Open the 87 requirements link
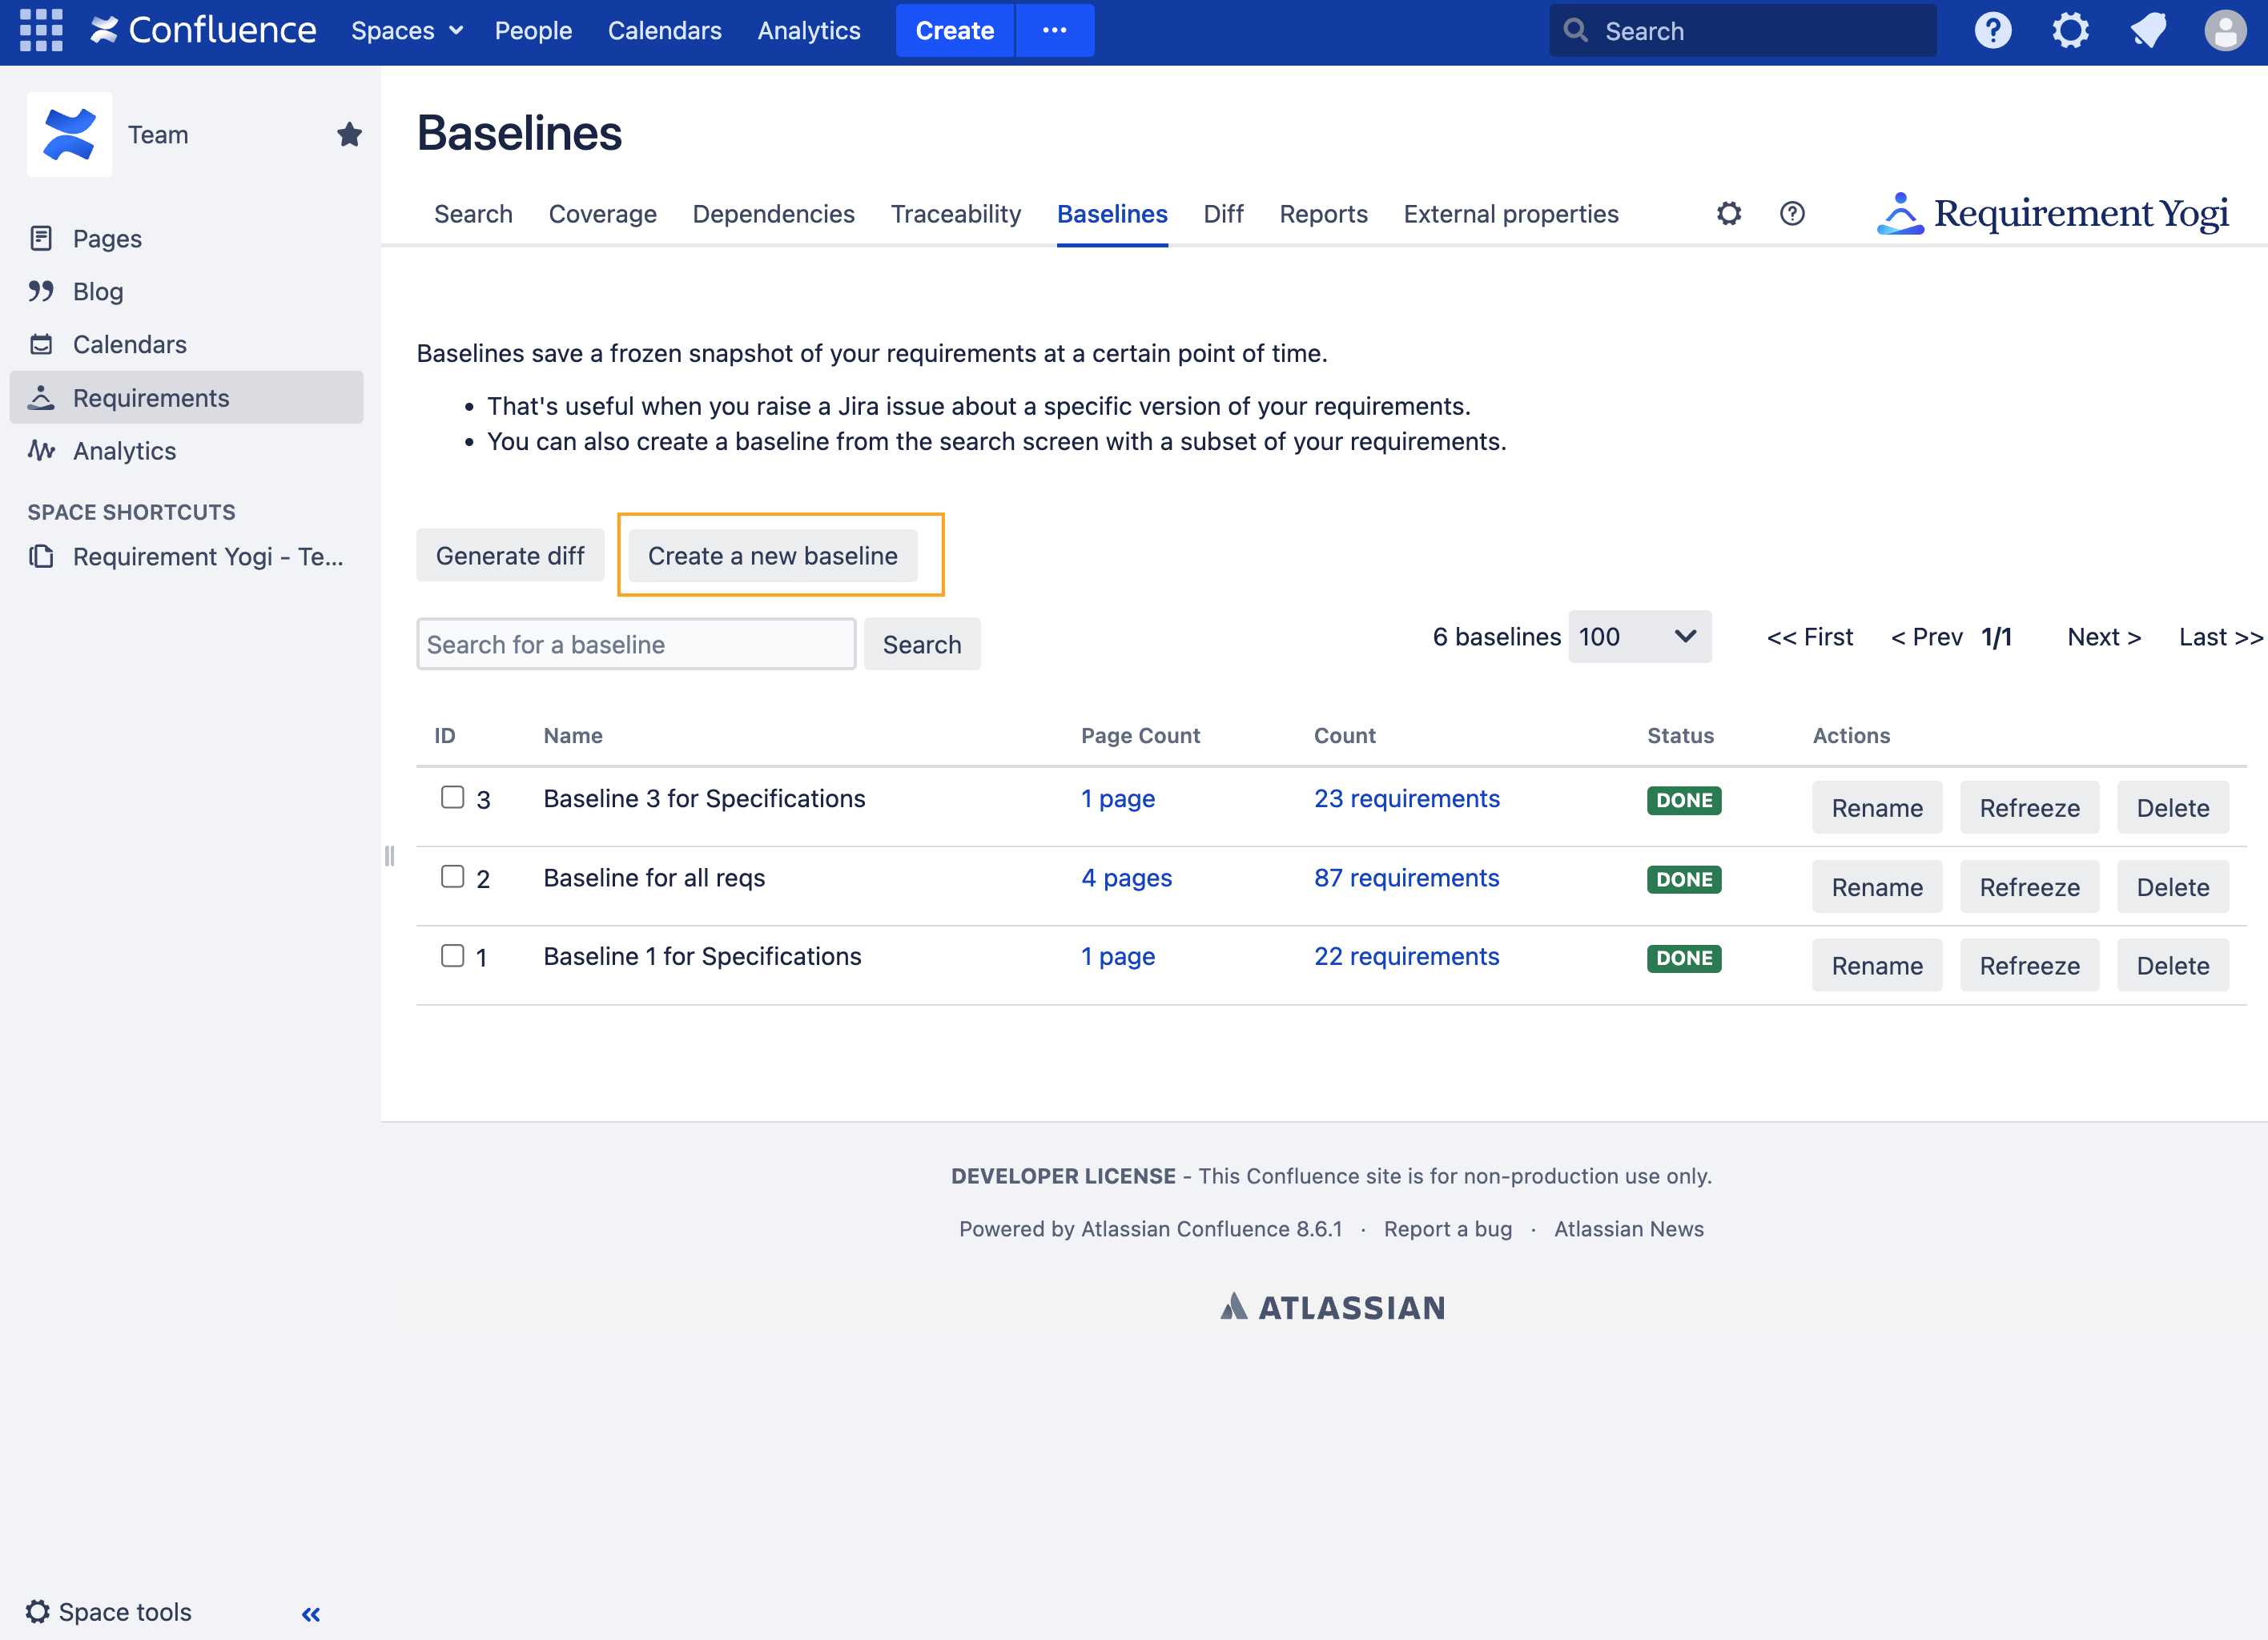The width and height of the screenshot is (2268, 1640). click(x=1406, y=877)
